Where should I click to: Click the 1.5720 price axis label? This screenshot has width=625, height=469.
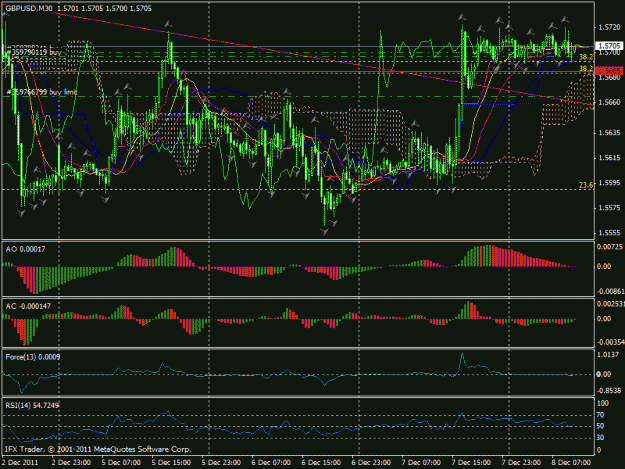tap(609, 27)
